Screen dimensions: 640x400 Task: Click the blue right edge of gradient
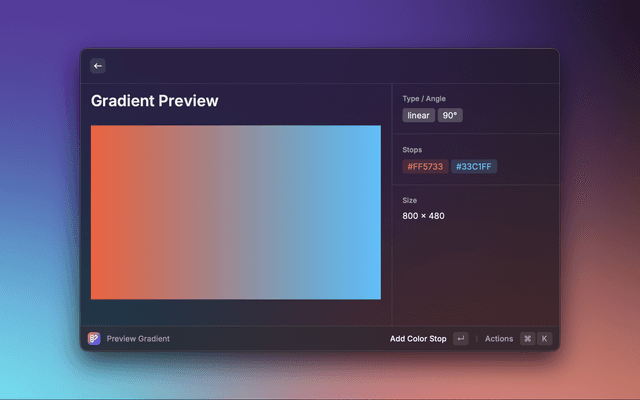374,212
